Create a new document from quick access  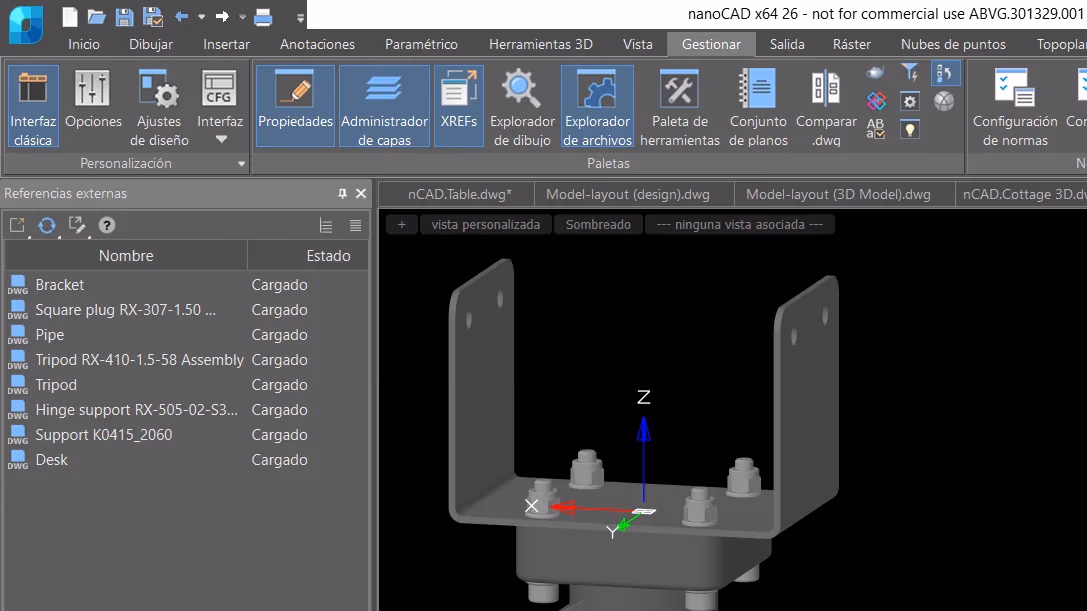pos(69,17)
